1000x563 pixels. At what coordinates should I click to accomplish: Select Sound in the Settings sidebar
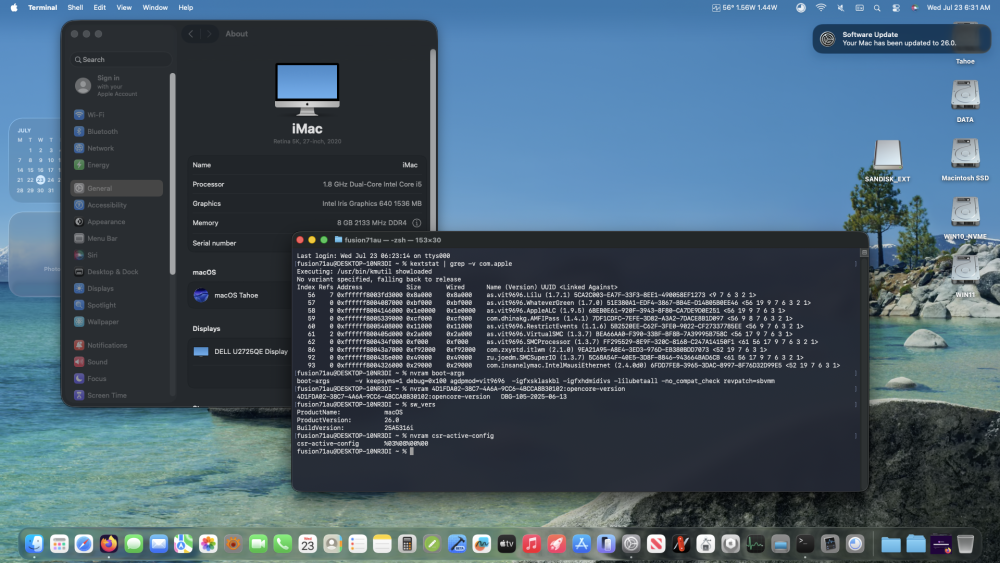click(116, 362)
